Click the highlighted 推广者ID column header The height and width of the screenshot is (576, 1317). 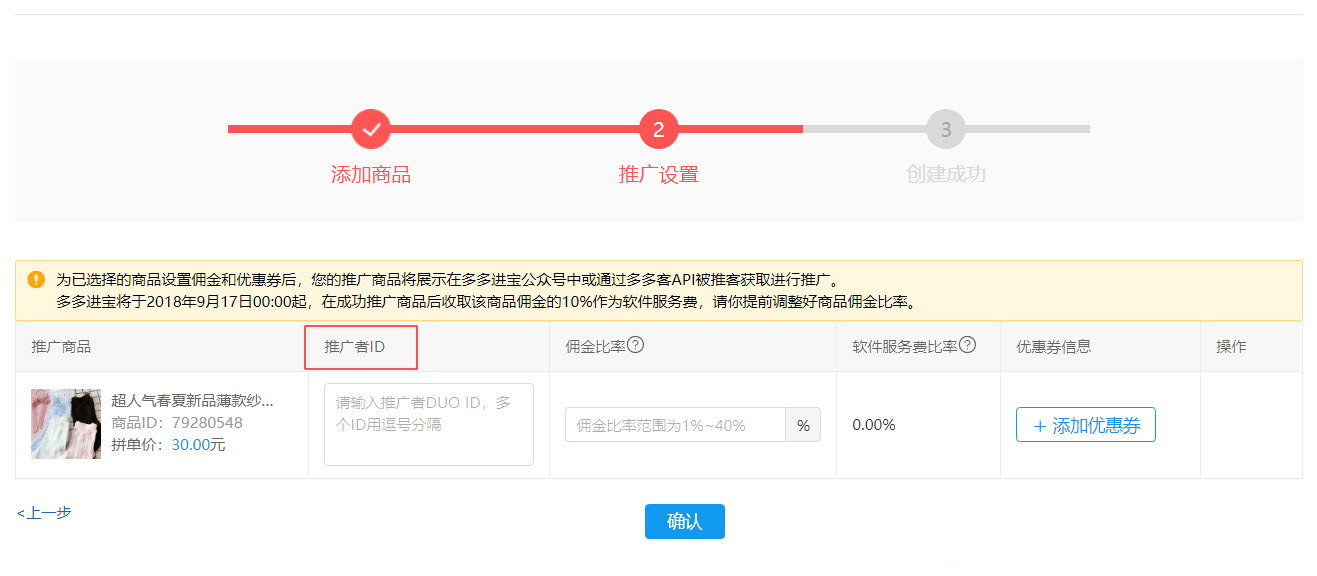click(361, 346)
